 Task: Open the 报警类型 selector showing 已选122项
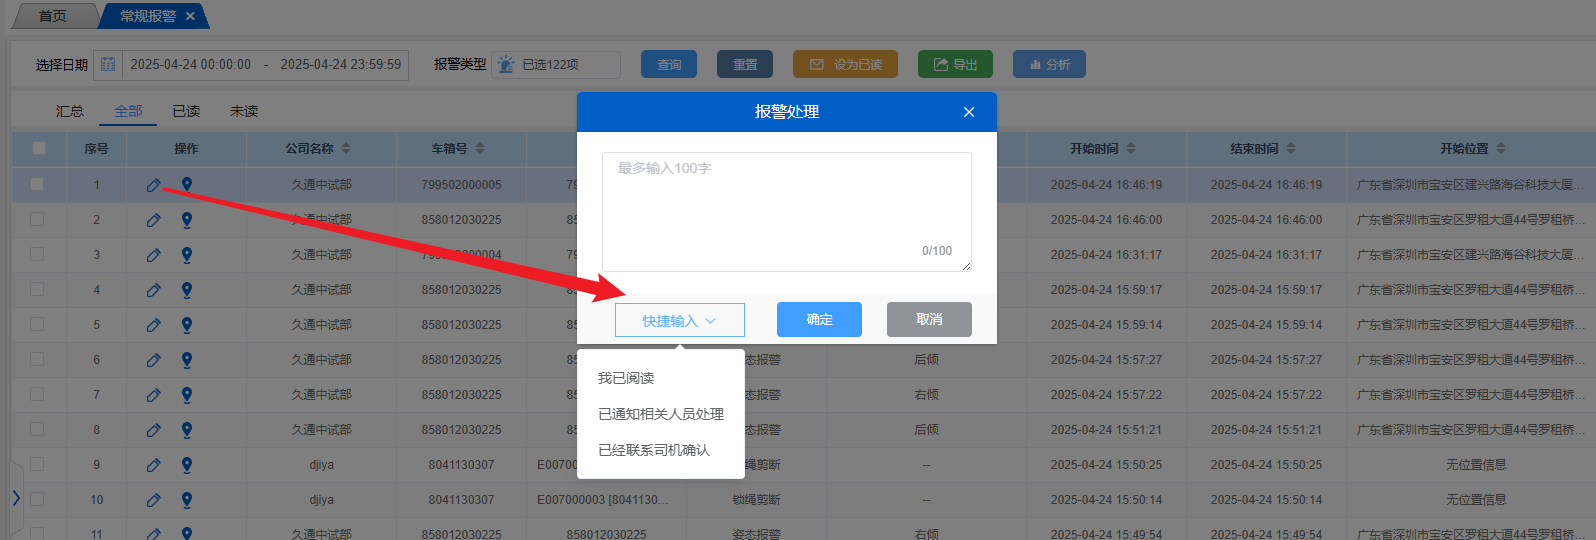pyautogui.click(x=557, y=64)
